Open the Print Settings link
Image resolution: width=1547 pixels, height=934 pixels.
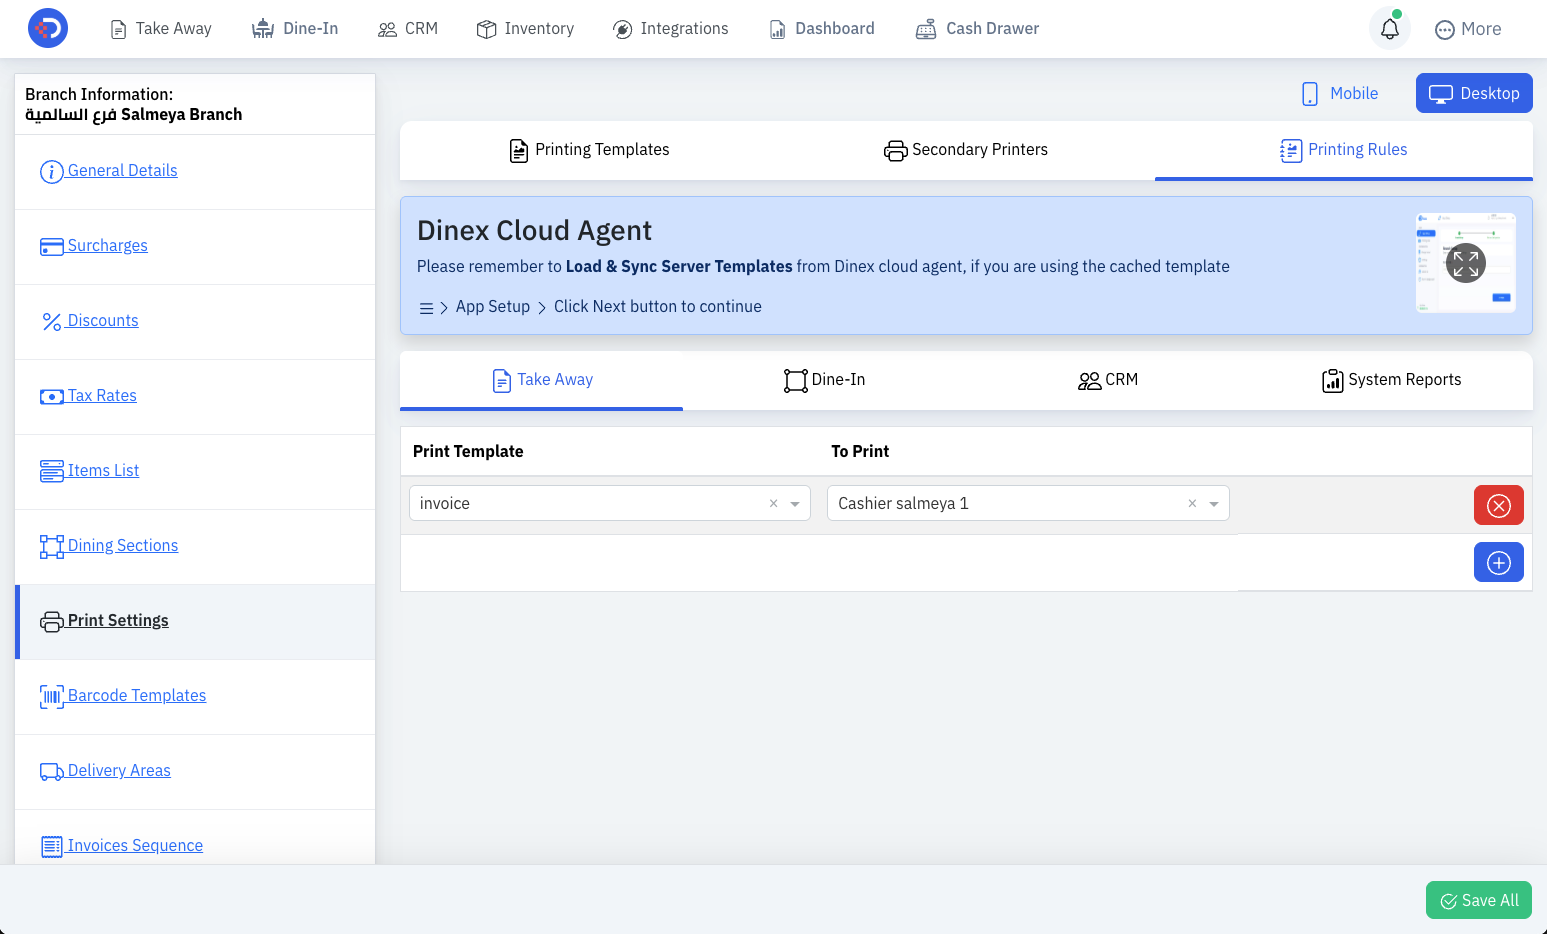click(118, 620)
